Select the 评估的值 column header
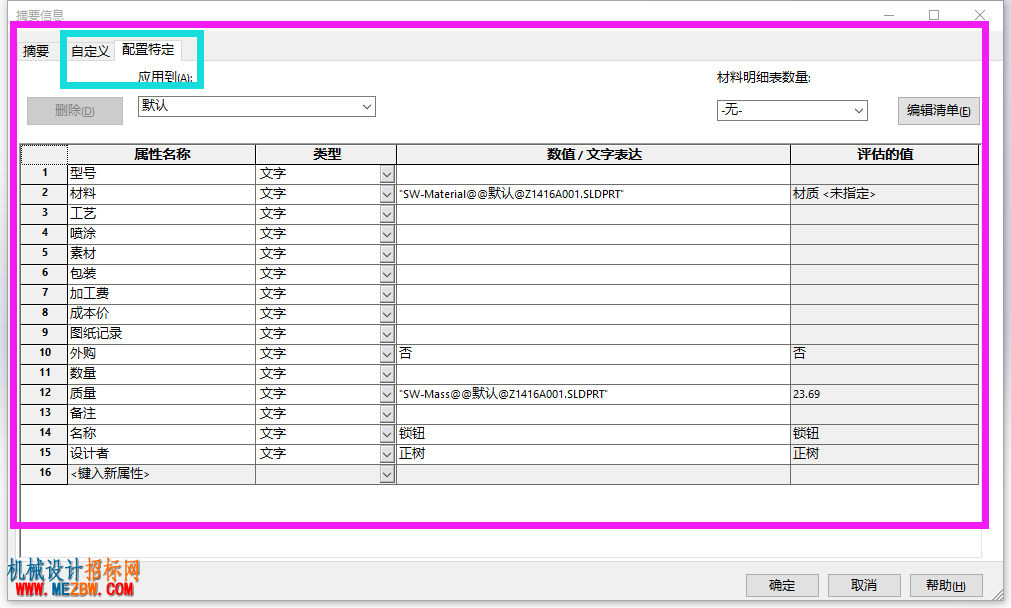 coord(884,154)
